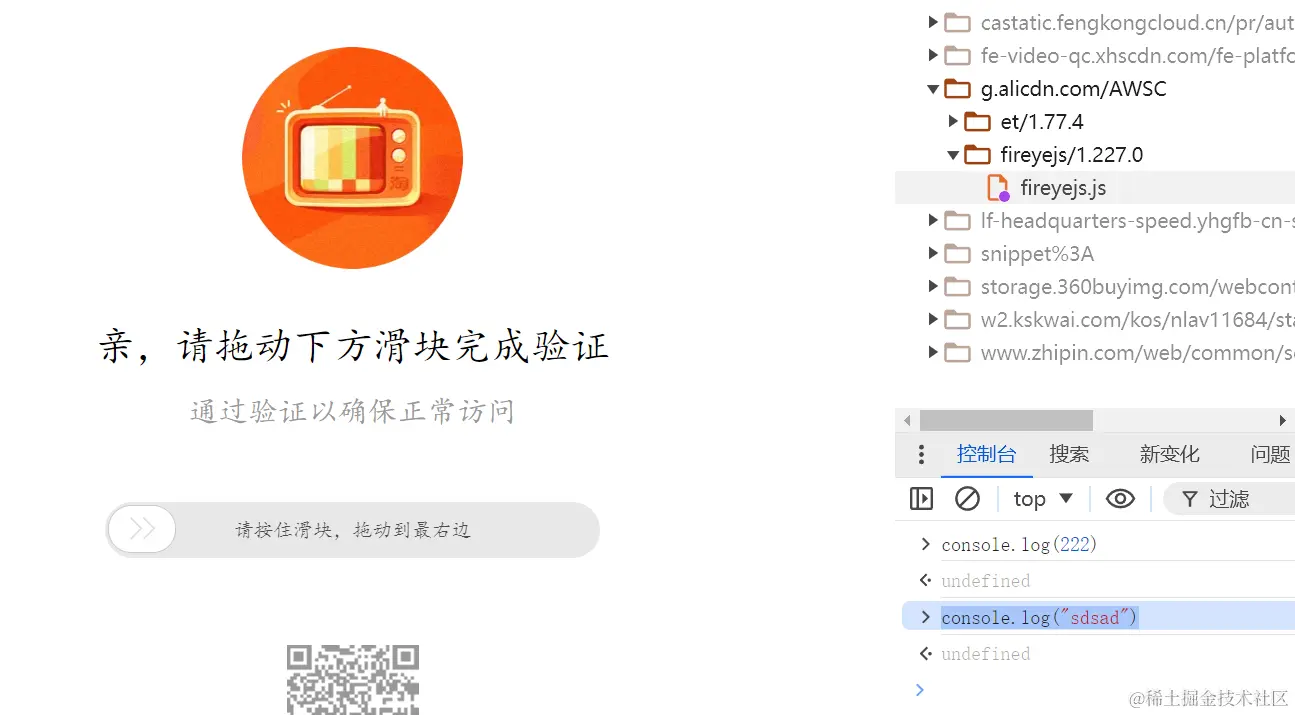Click the subtitle 通过验证以确保正常访问
The width and height of the screenshot is (1295, 715).
tap(352, 411)
